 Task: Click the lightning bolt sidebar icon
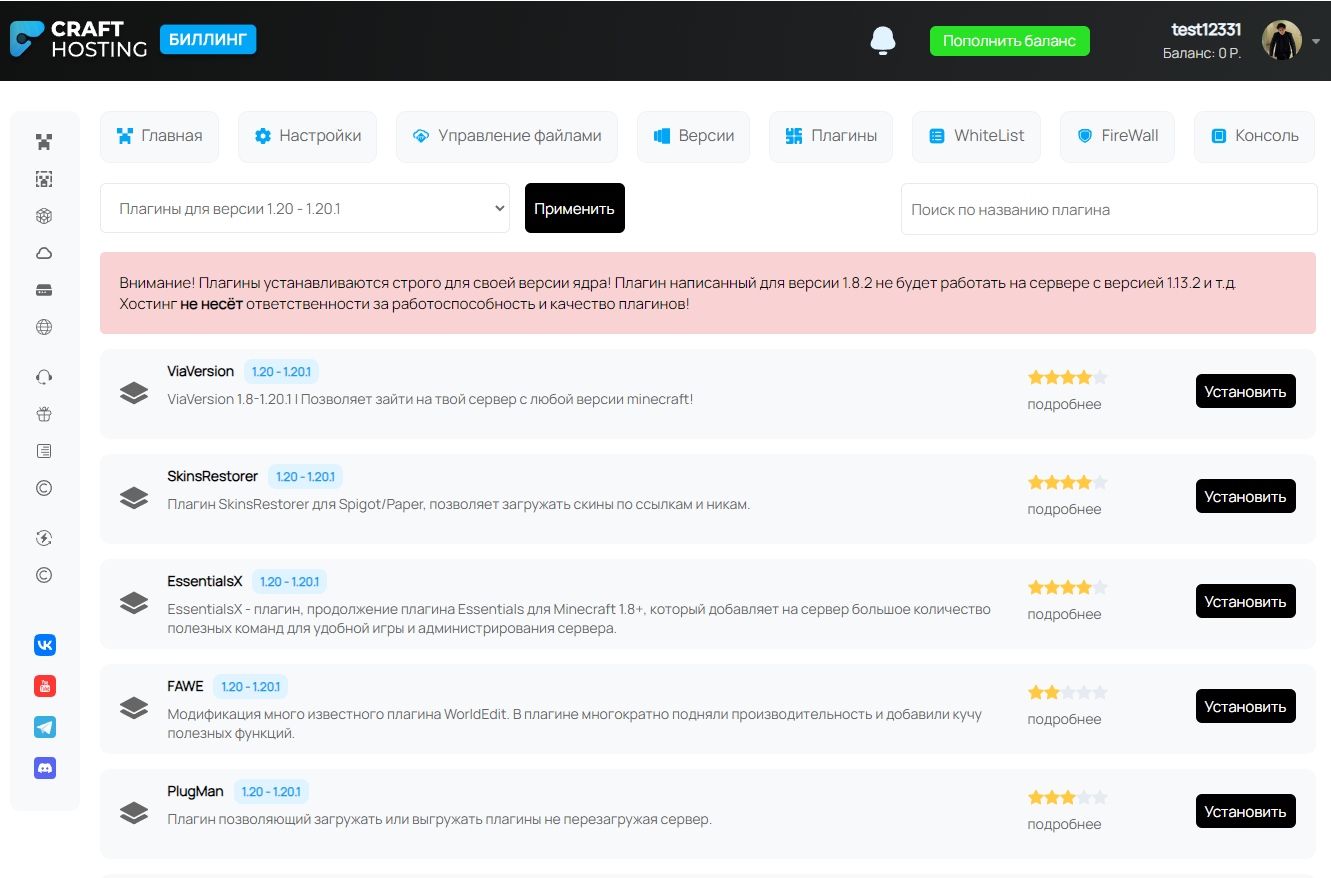[x=44, y=538]
